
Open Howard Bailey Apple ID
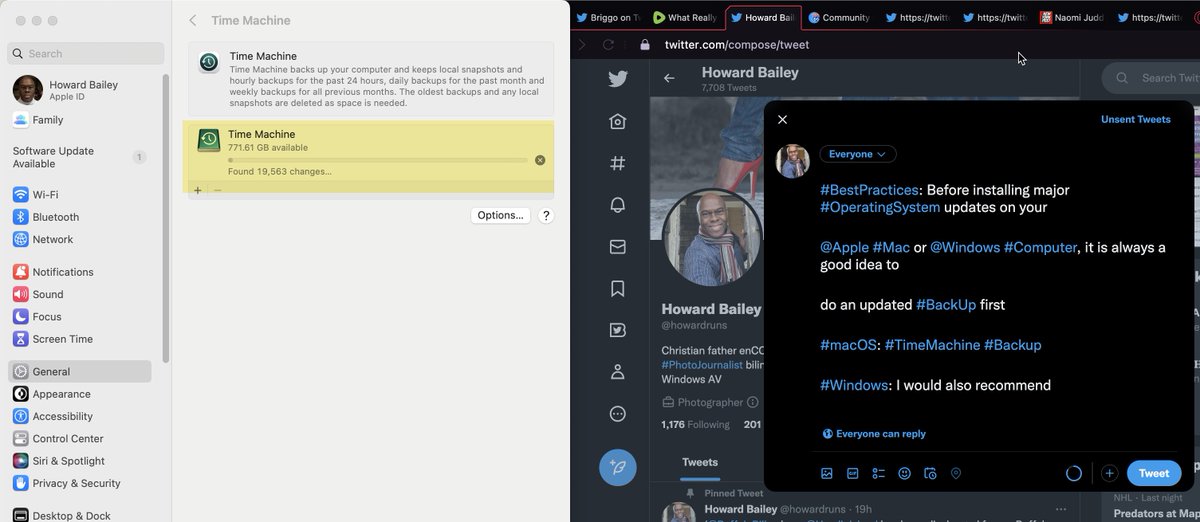[80, 90]
